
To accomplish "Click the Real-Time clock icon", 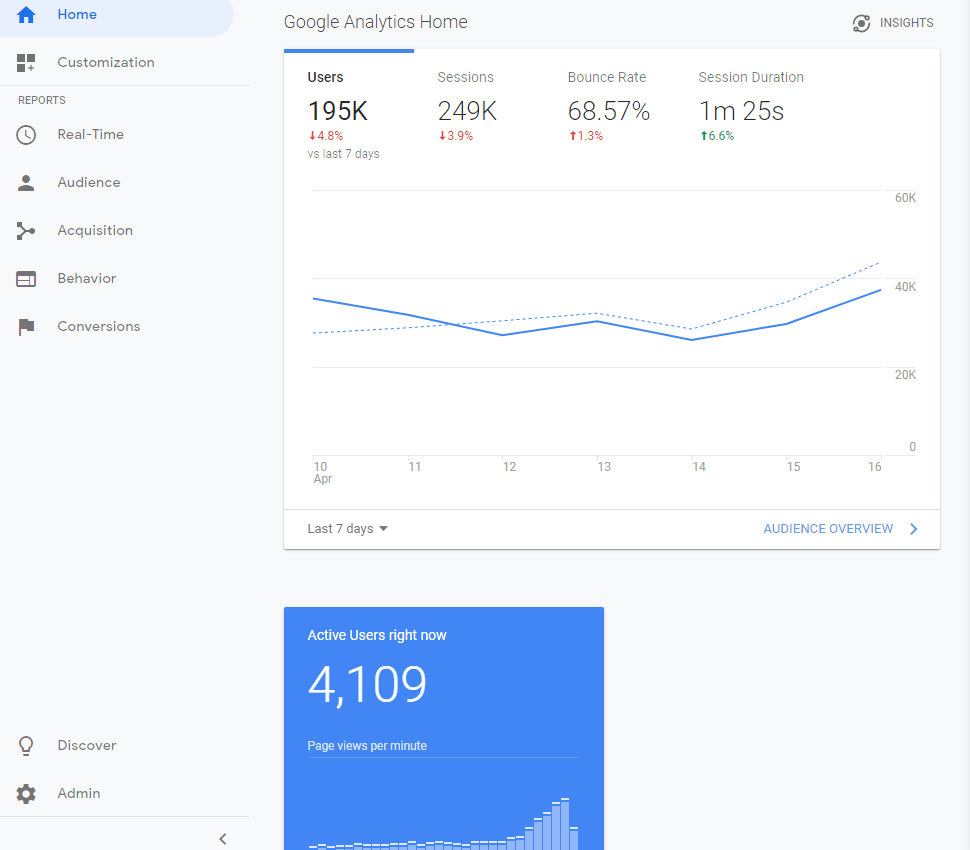I will 26,135.
